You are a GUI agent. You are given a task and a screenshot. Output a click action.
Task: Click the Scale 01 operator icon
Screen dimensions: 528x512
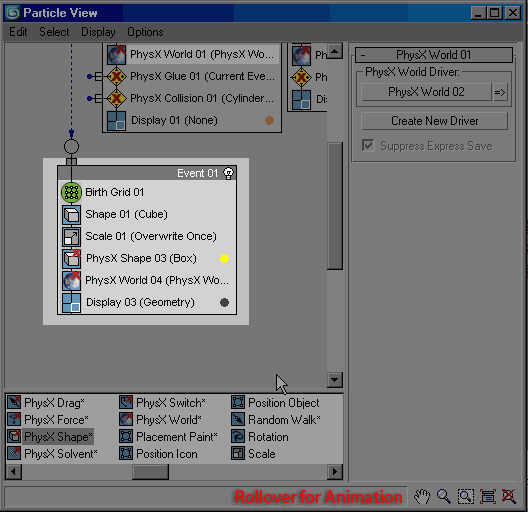pyautogui.click(x=71, y=236)
